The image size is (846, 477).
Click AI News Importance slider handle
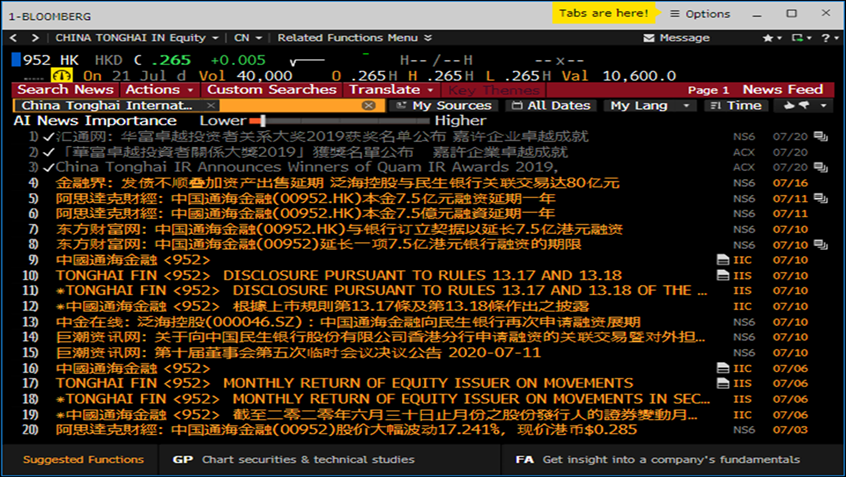[262, 121]
